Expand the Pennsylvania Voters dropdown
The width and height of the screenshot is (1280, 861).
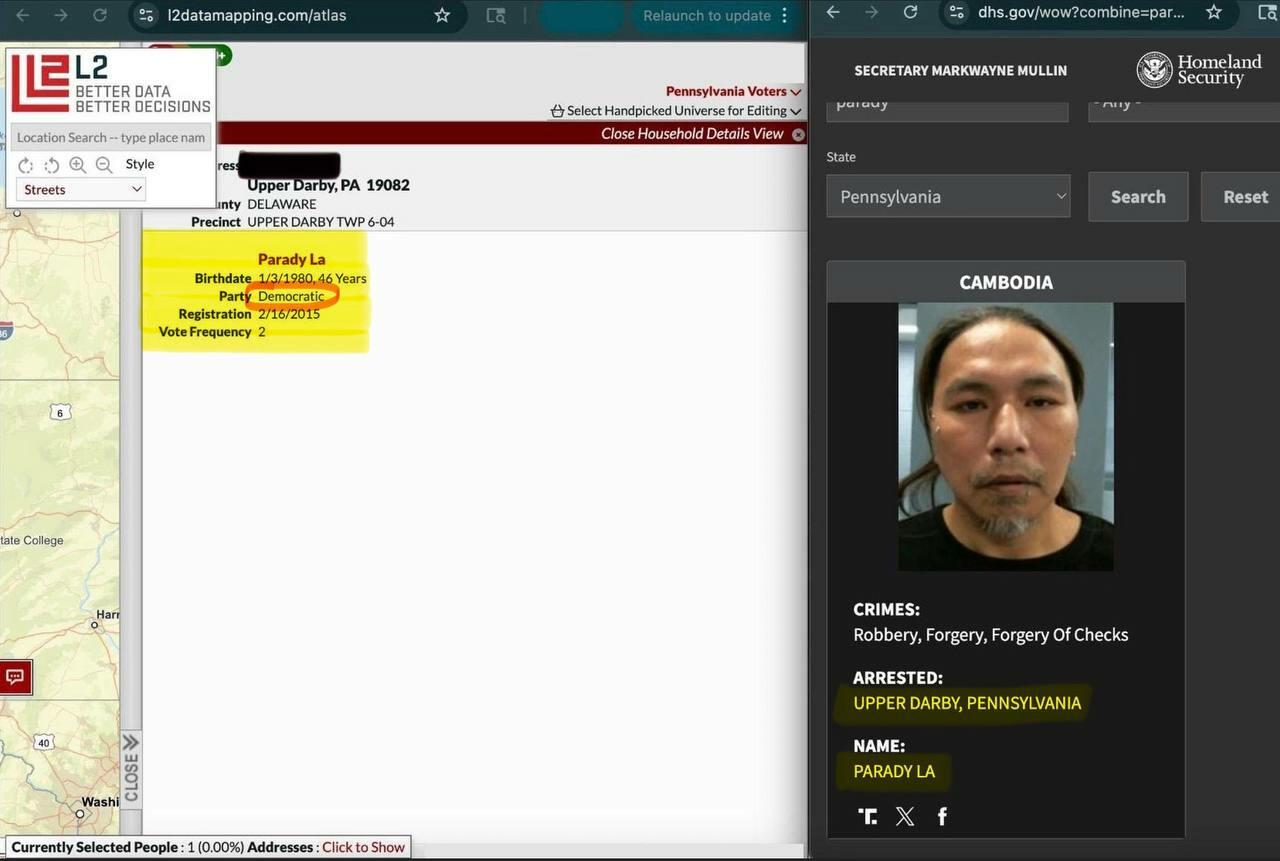[x=733, y=91]
